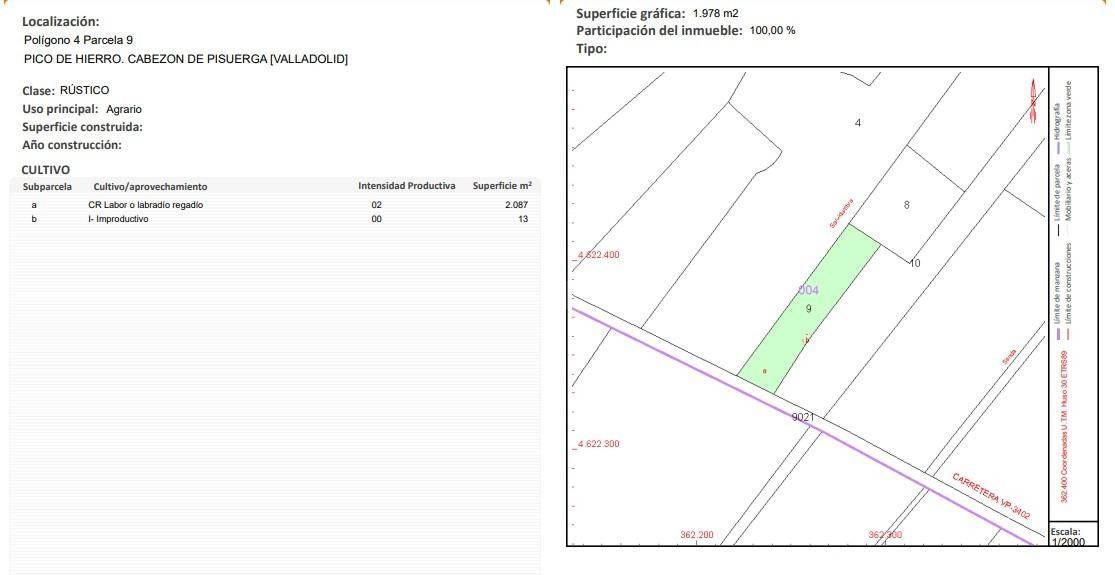Click the 'Superficie gráfica:' label

click(631, 14)
